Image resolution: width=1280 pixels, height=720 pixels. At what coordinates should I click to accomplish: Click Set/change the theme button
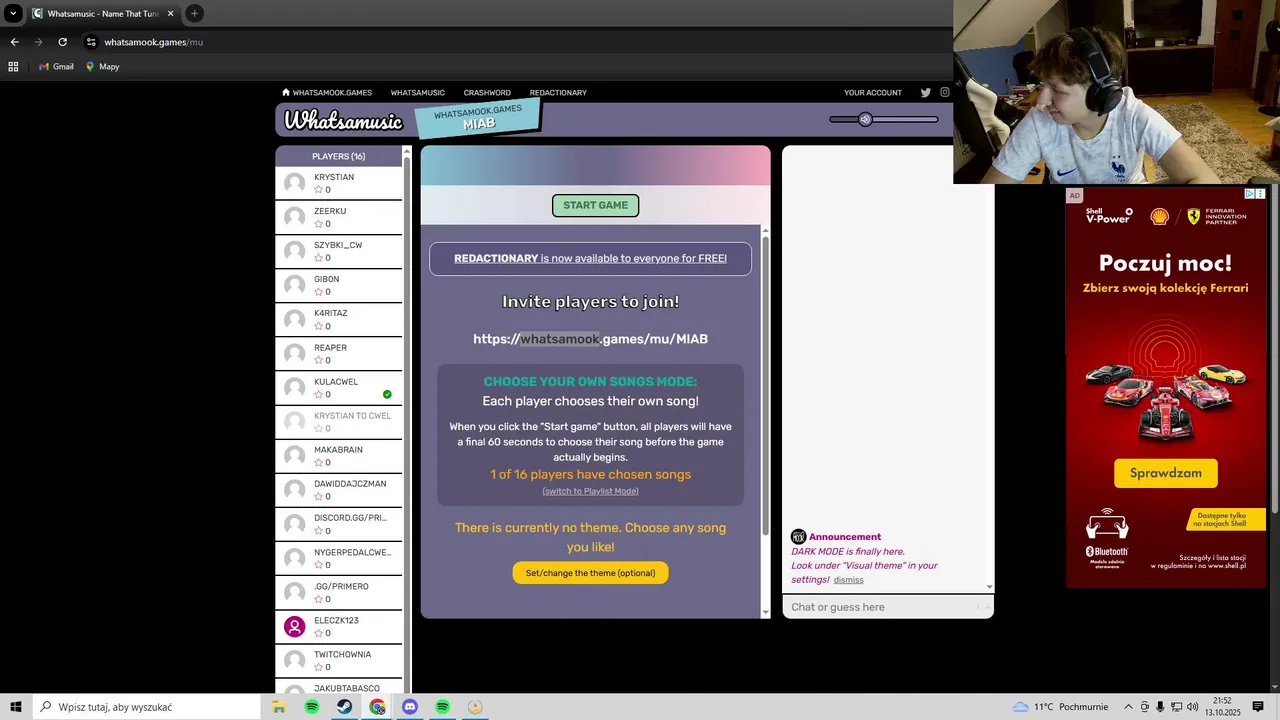[x=590, y=573]
